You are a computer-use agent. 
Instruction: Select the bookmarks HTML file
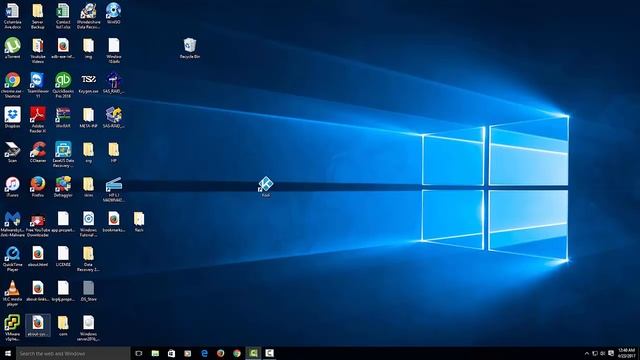tap(113, 222)
